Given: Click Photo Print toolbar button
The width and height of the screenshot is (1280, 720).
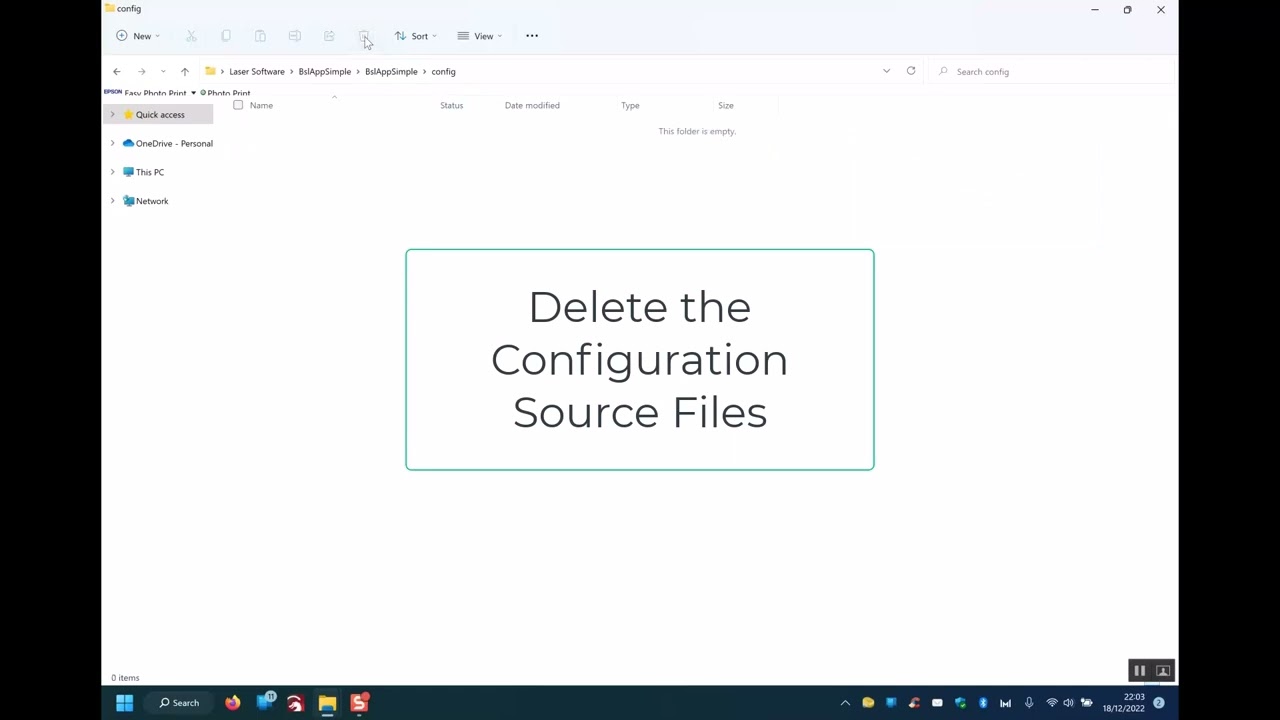Looking at the screenshot, I should [226, 93].
